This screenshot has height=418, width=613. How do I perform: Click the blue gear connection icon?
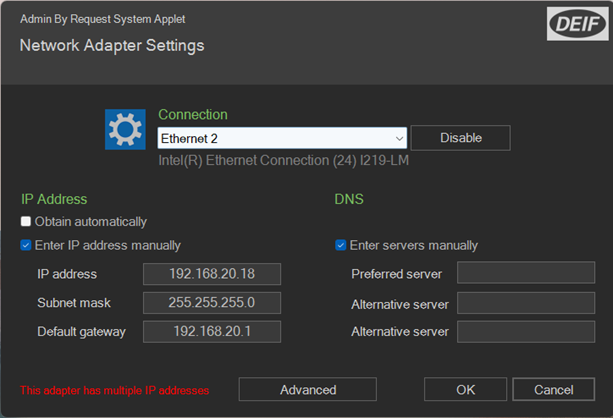[125, 130]
